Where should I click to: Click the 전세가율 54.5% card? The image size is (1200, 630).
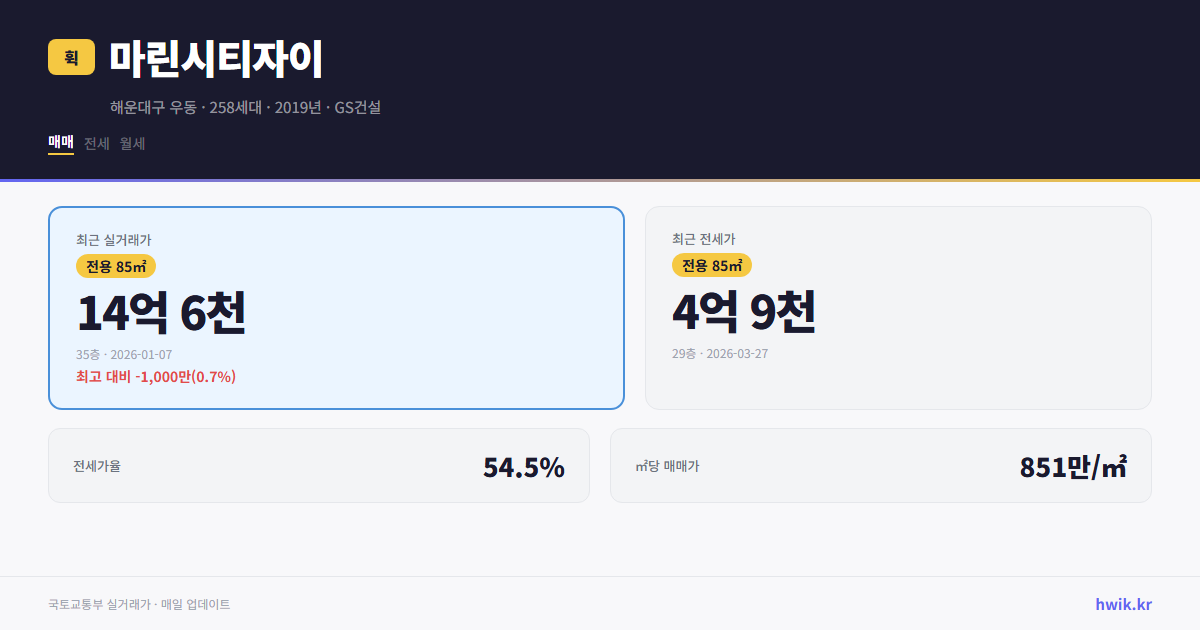(319, 465)
